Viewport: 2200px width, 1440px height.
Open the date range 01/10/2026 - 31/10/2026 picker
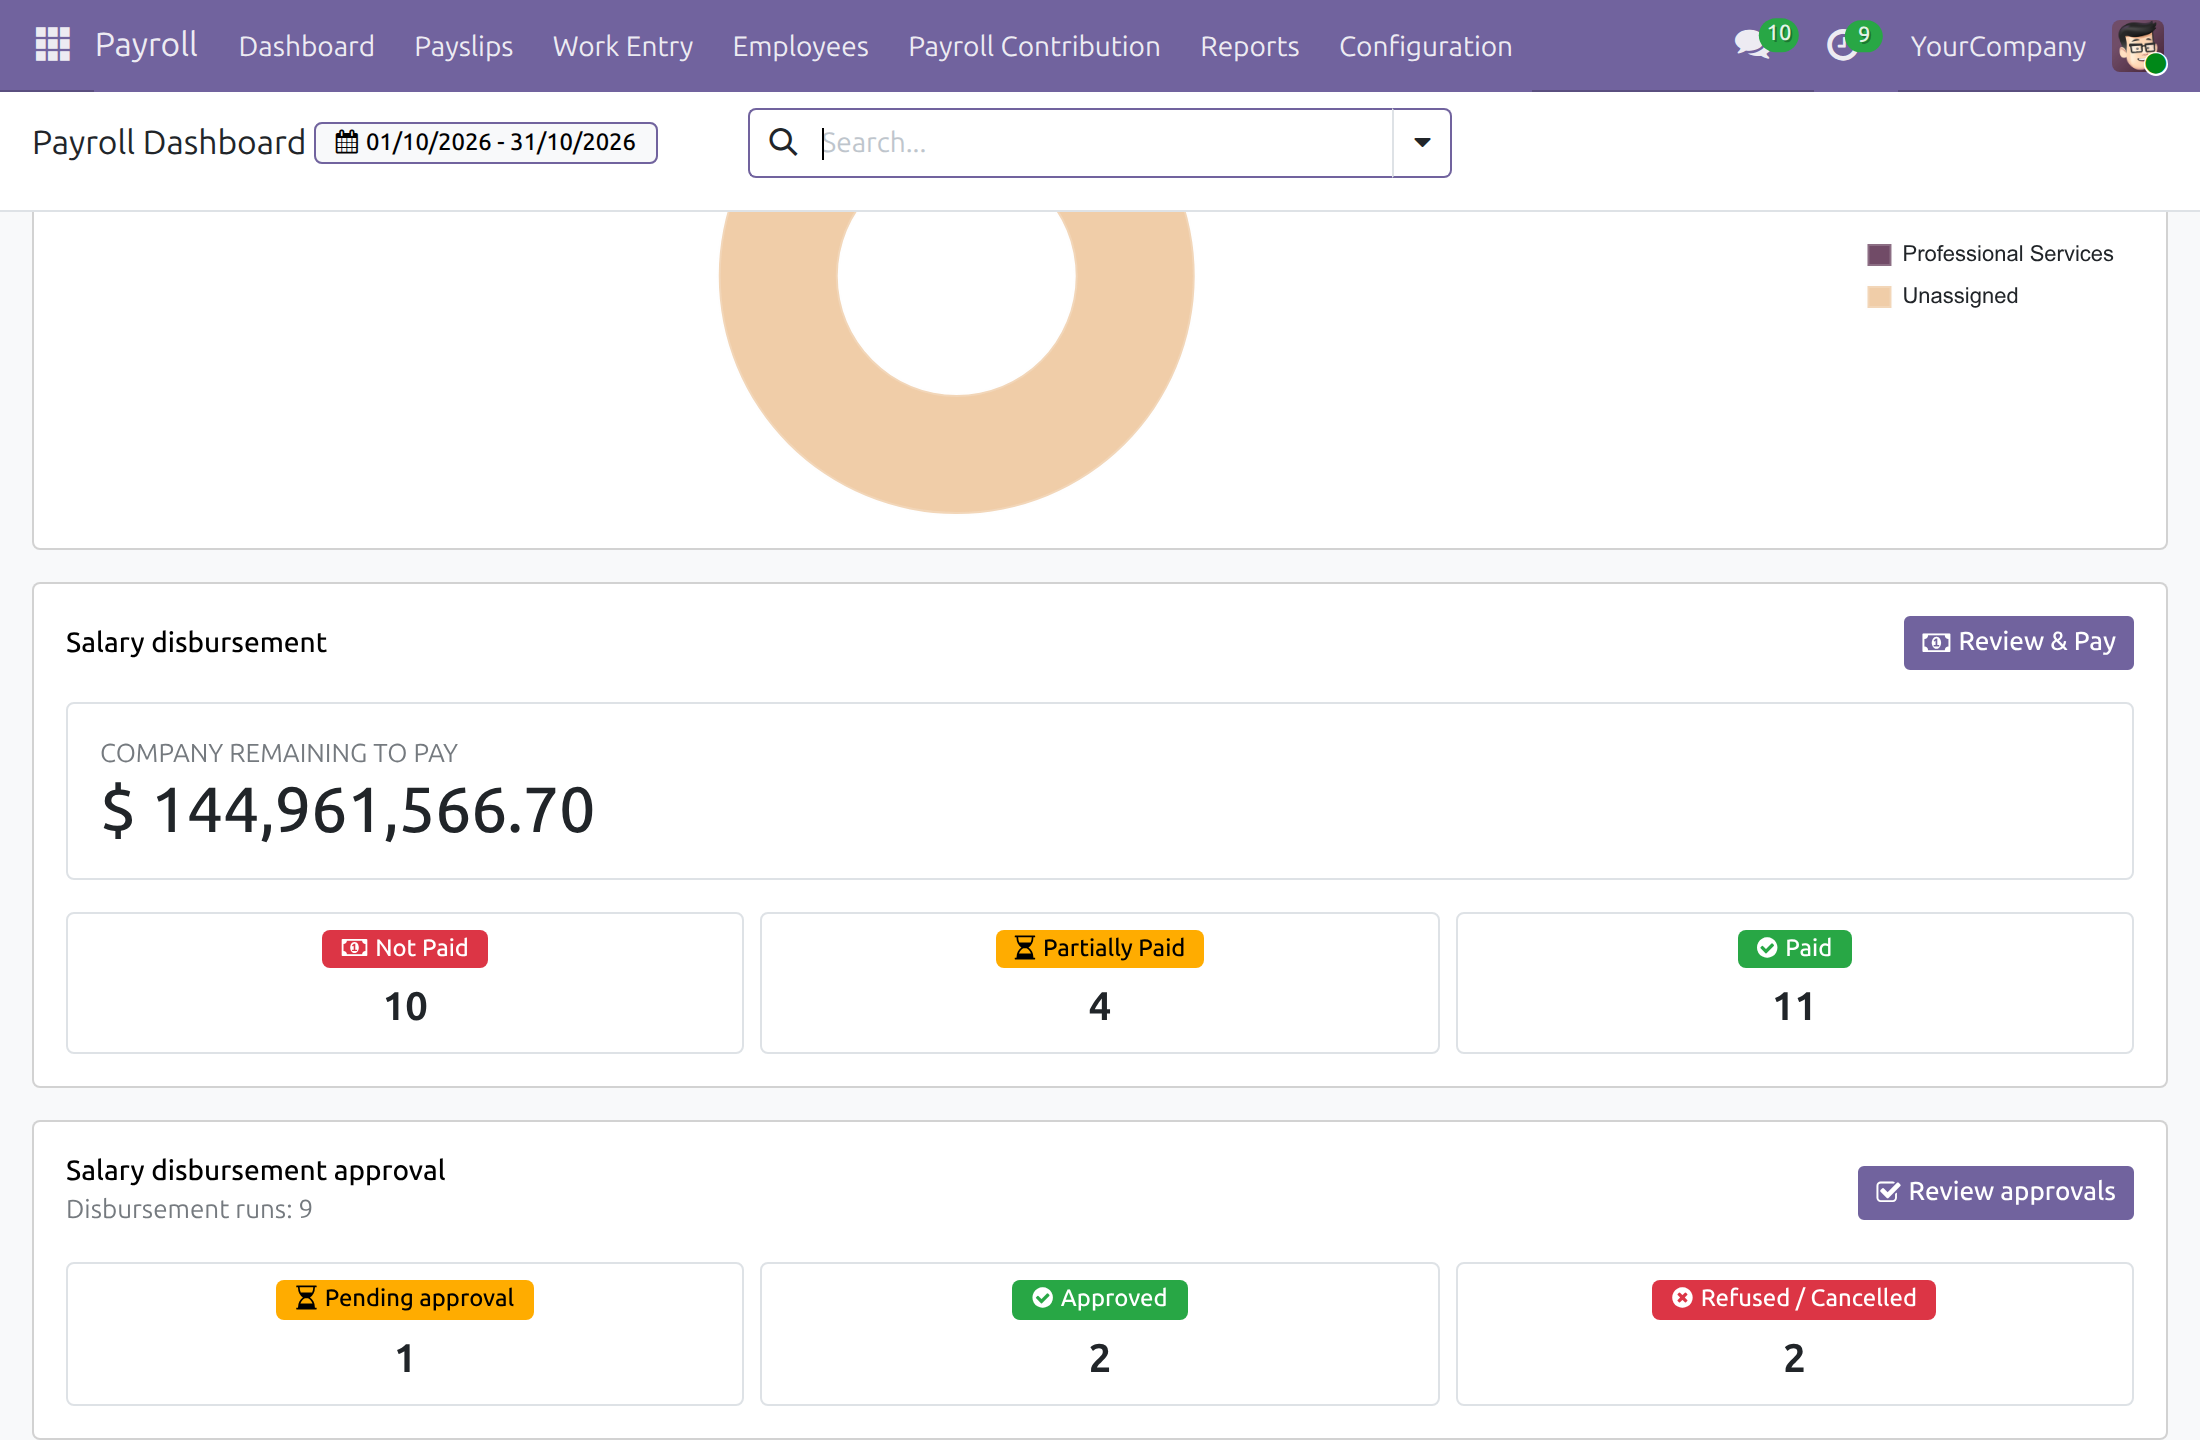coord(486,142)
